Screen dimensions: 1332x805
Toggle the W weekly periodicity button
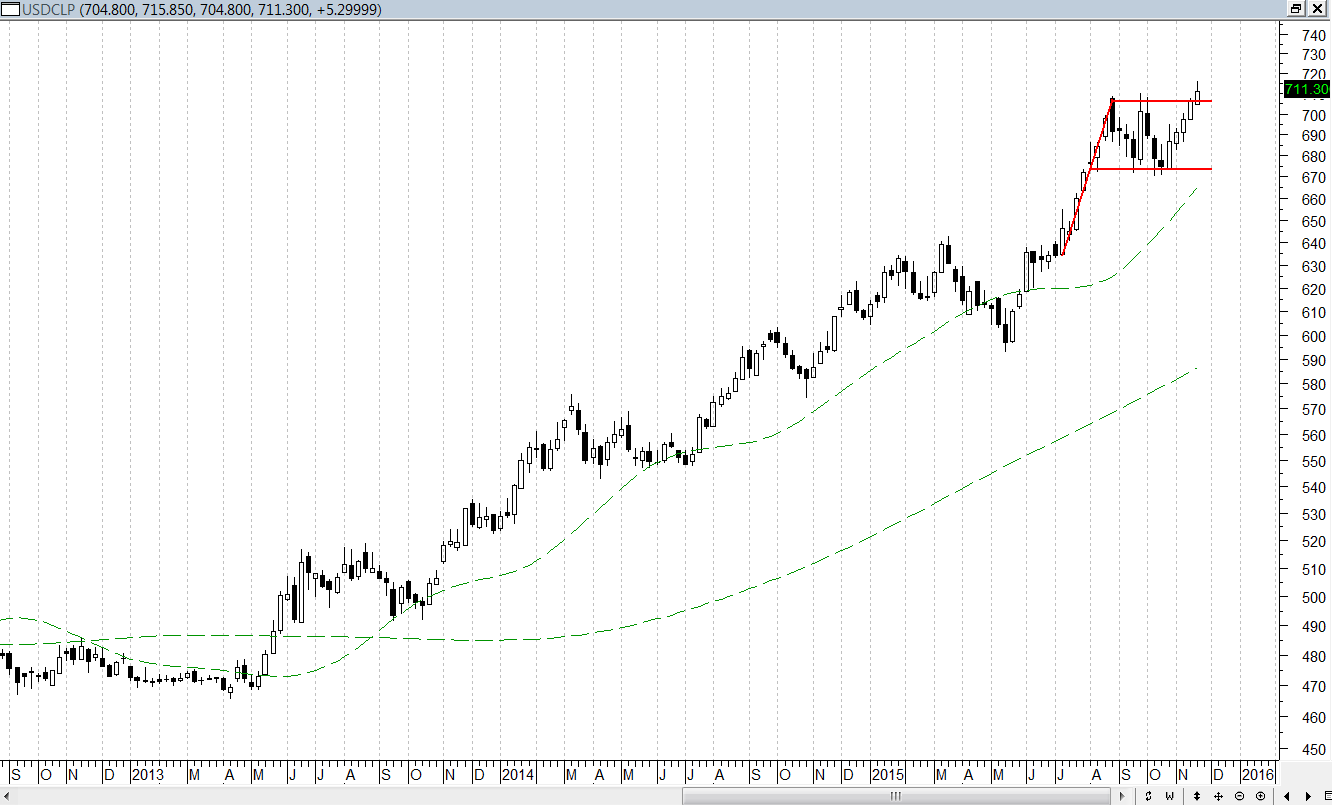(x=1170, y=796)
